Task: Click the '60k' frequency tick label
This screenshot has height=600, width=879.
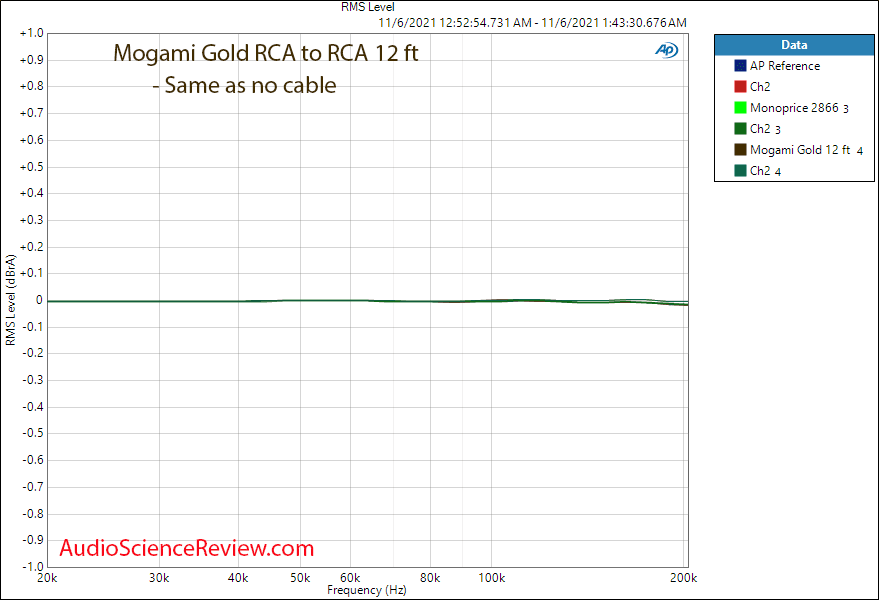Action: coord(350,578)
